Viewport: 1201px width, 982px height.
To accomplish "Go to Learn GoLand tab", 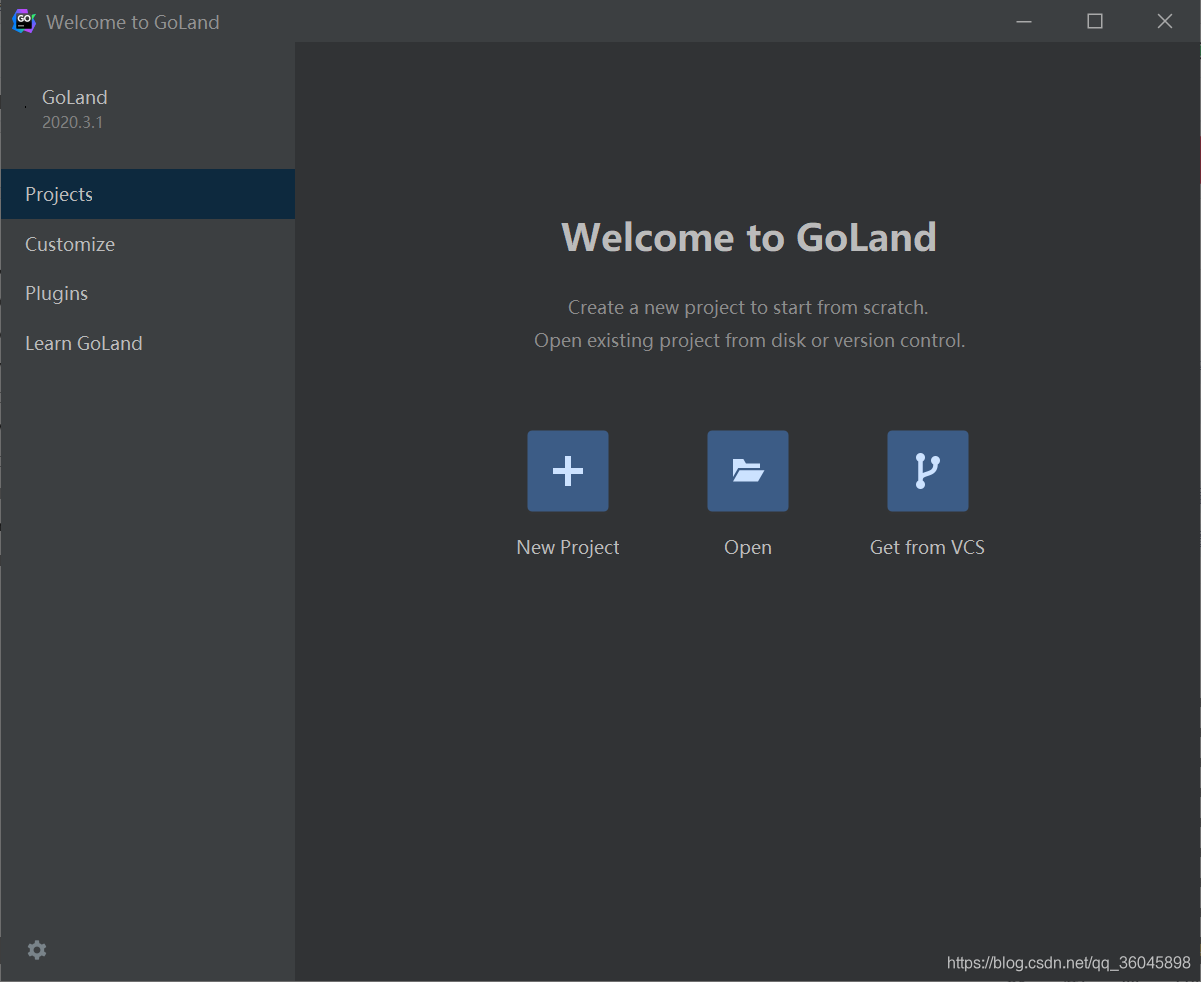I will pos(148,343).
